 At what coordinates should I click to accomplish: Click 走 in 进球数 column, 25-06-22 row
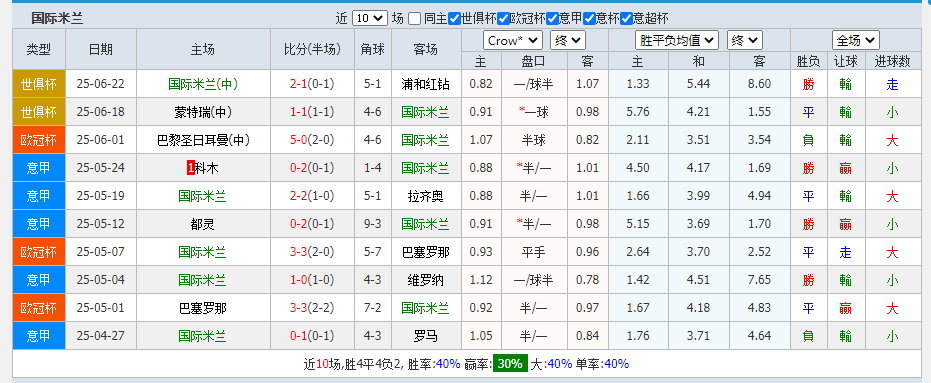(892, 84)
